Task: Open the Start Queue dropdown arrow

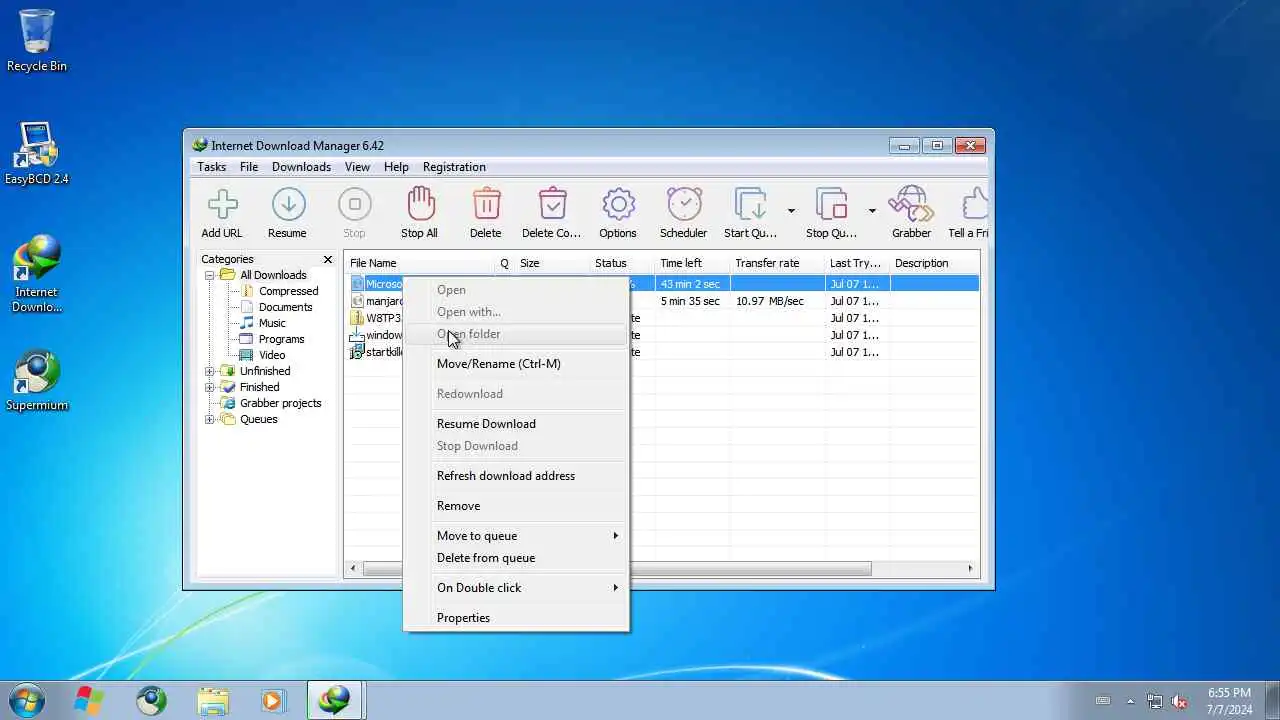Action: (x=791, y=211)
